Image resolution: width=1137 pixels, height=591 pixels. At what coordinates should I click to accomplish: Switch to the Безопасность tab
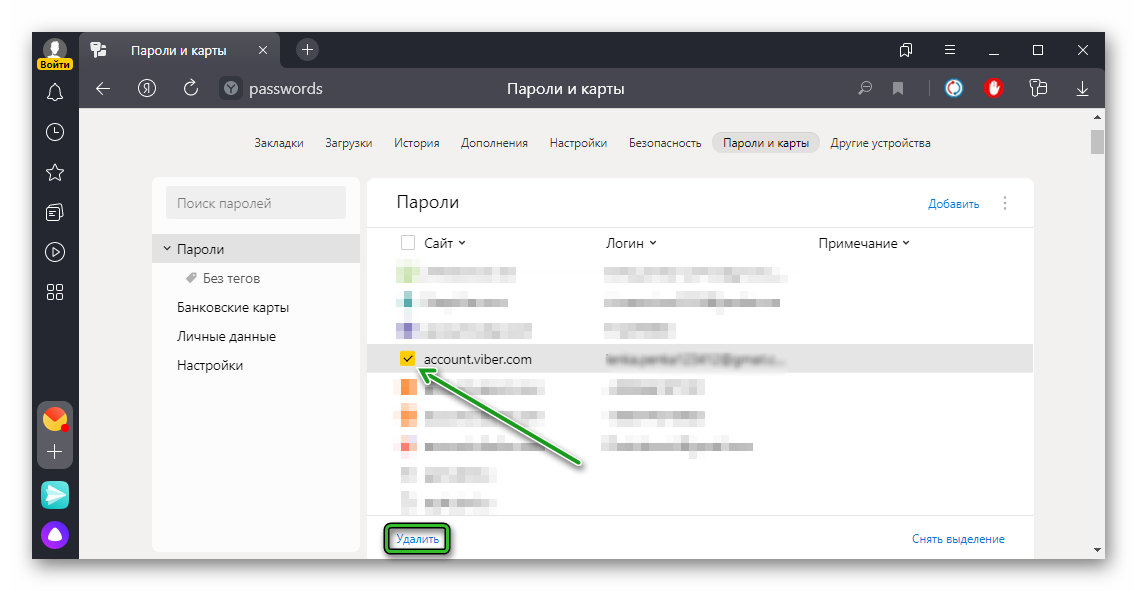click(665, 143)
